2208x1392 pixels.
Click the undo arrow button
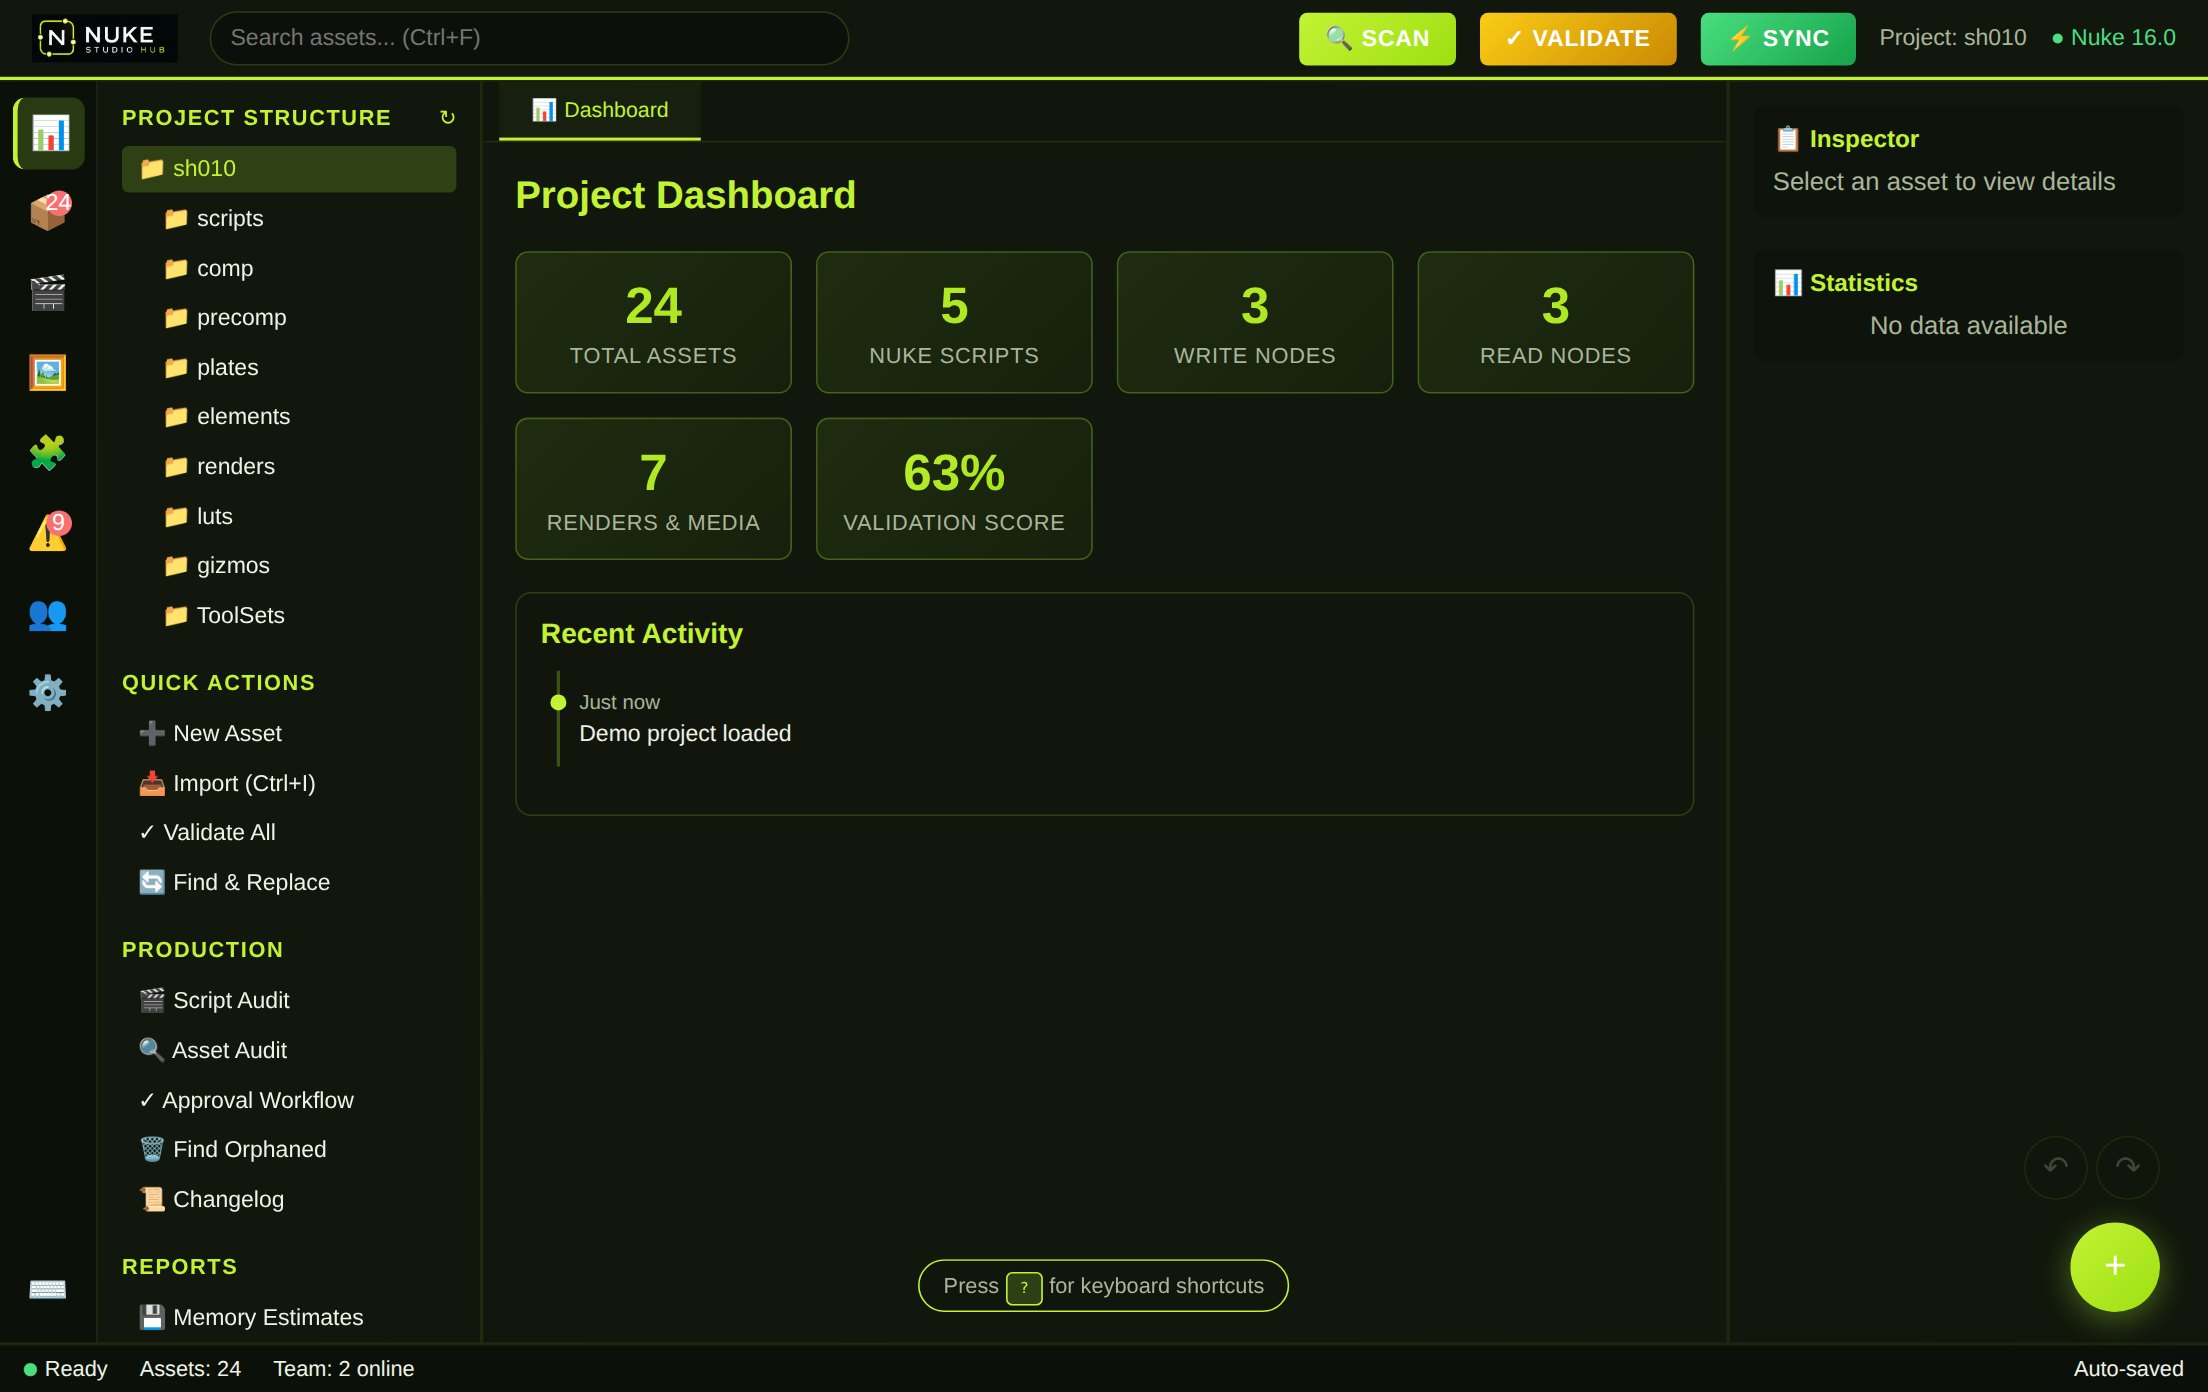2055,1167
